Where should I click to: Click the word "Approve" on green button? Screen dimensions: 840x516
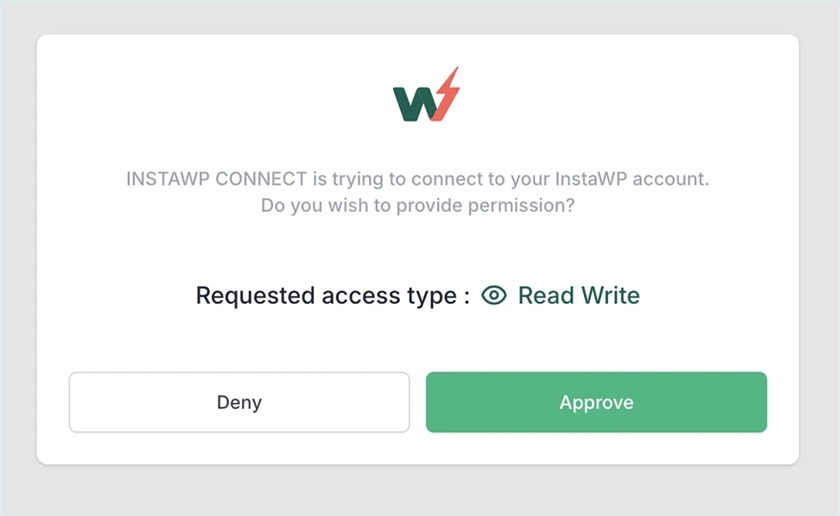pos(596,402)
